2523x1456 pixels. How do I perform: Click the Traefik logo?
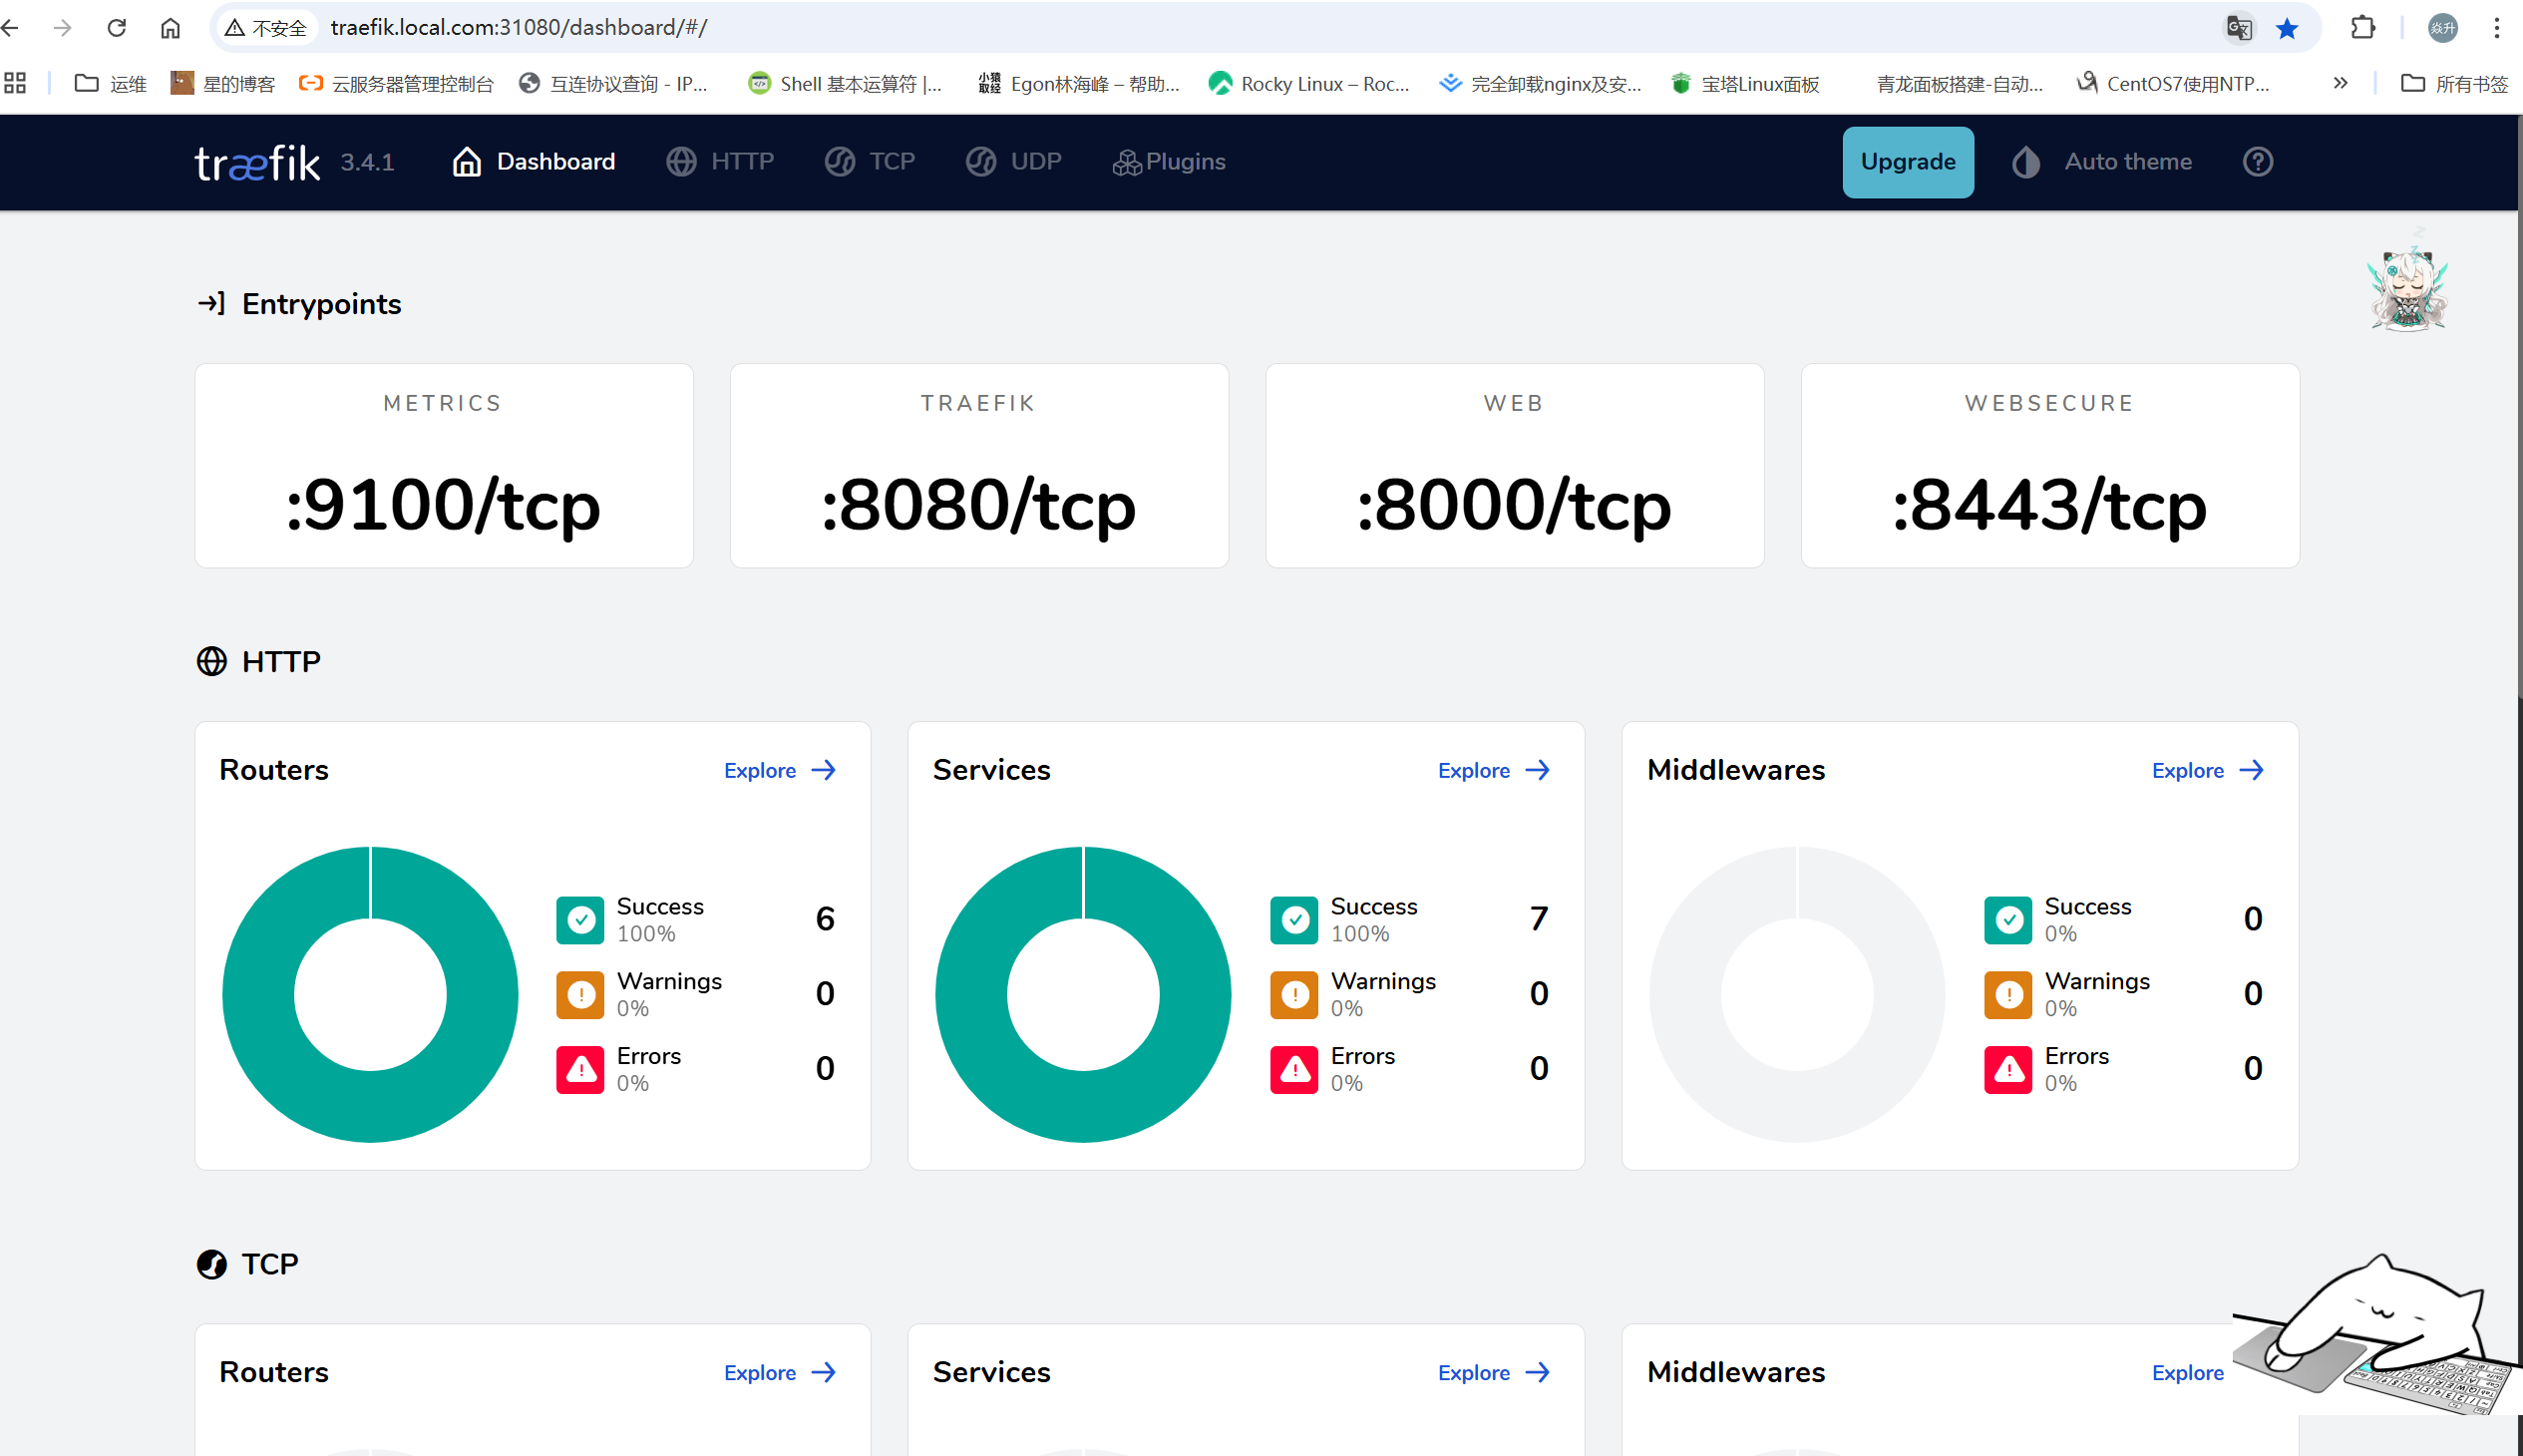point(257,162)
